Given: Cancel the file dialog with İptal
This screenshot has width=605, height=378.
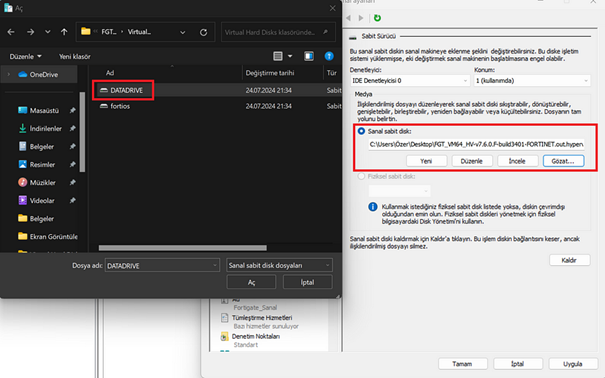Looking at the screenshot, I should [x=308, y=282].
